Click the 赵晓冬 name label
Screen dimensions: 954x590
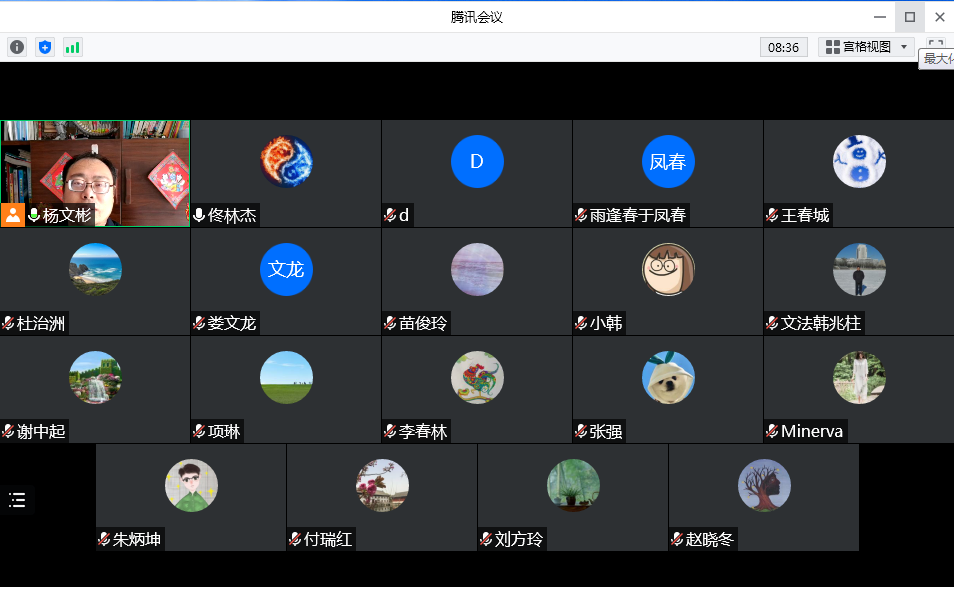point(709,540)
